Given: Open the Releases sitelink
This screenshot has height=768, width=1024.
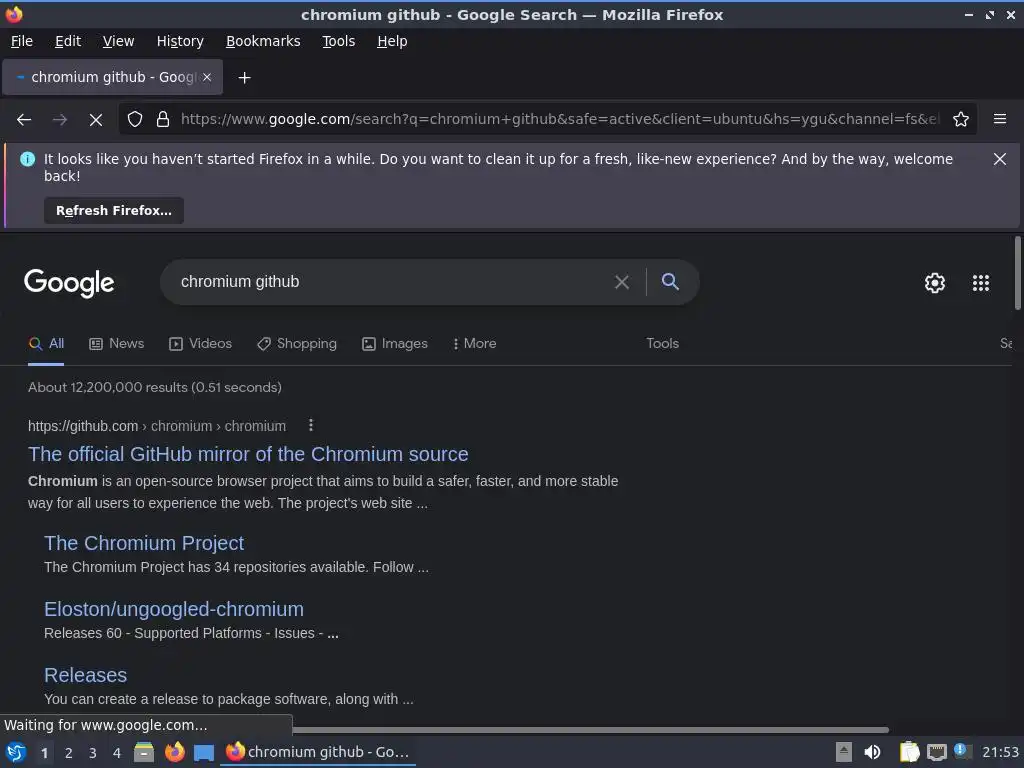Looking at the screenshot, I should click(86, 675).
